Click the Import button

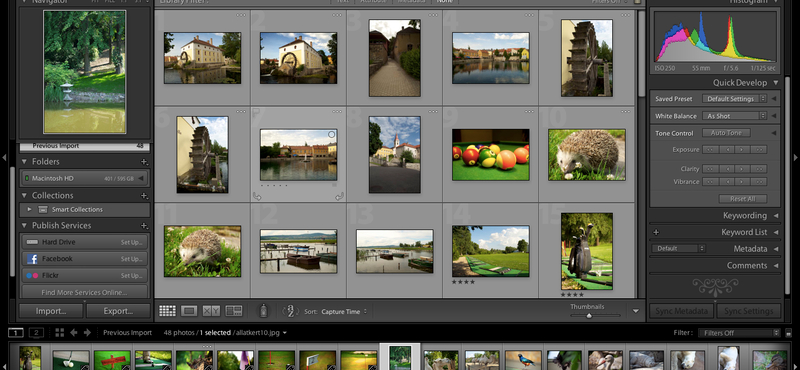(51, 311)
